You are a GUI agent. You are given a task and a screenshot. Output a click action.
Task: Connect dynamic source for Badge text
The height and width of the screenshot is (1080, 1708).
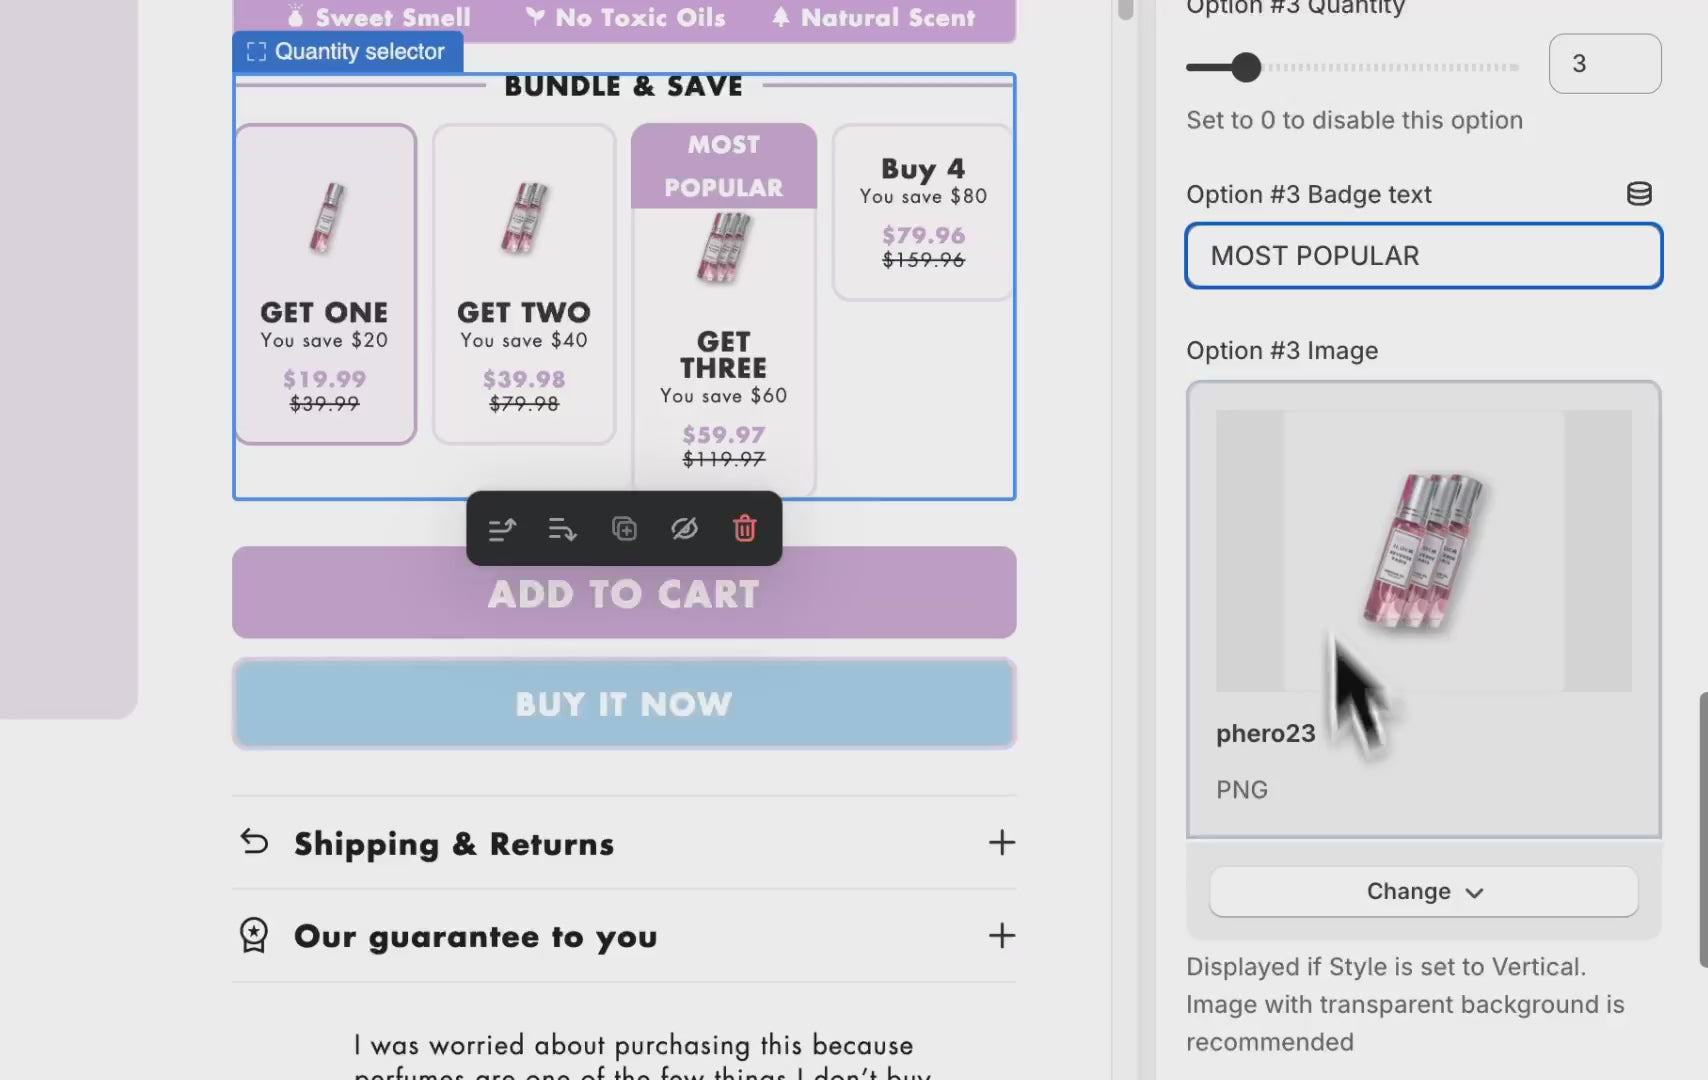1639,194
